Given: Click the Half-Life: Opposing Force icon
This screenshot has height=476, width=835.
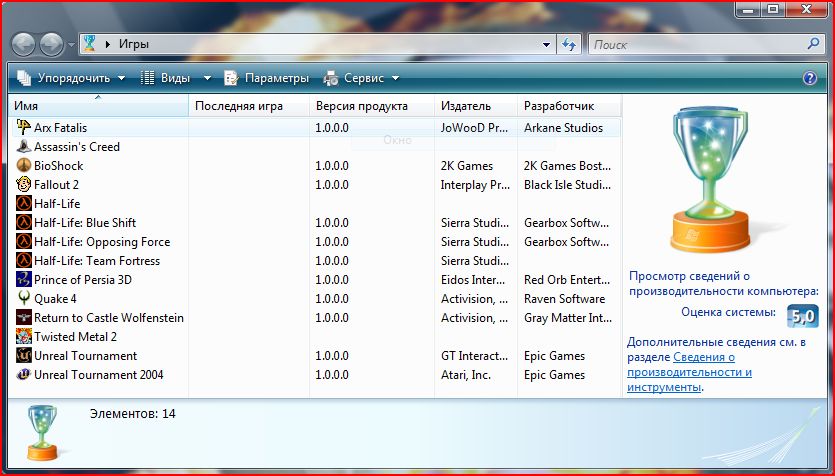Looking at the screenshot, I should (23, 242).
